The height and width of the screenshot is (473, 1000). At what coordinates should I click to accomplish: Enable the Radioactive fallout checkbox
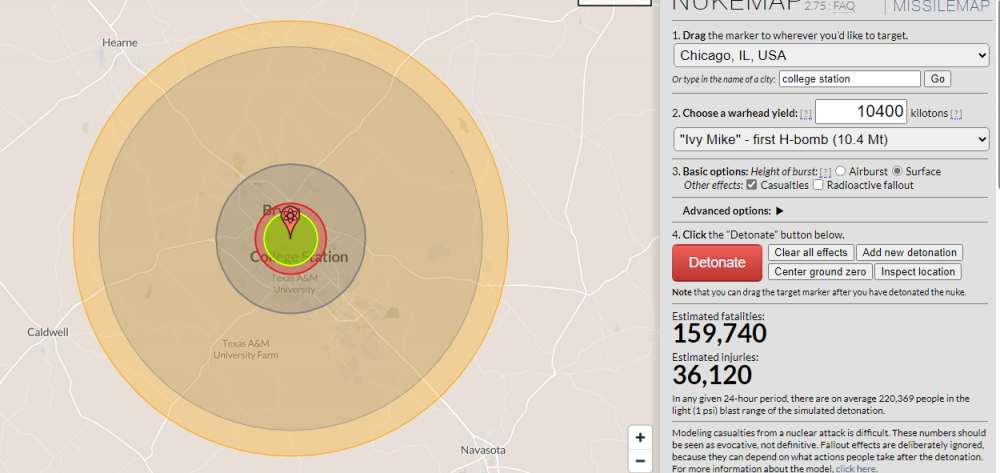point(819,185)
